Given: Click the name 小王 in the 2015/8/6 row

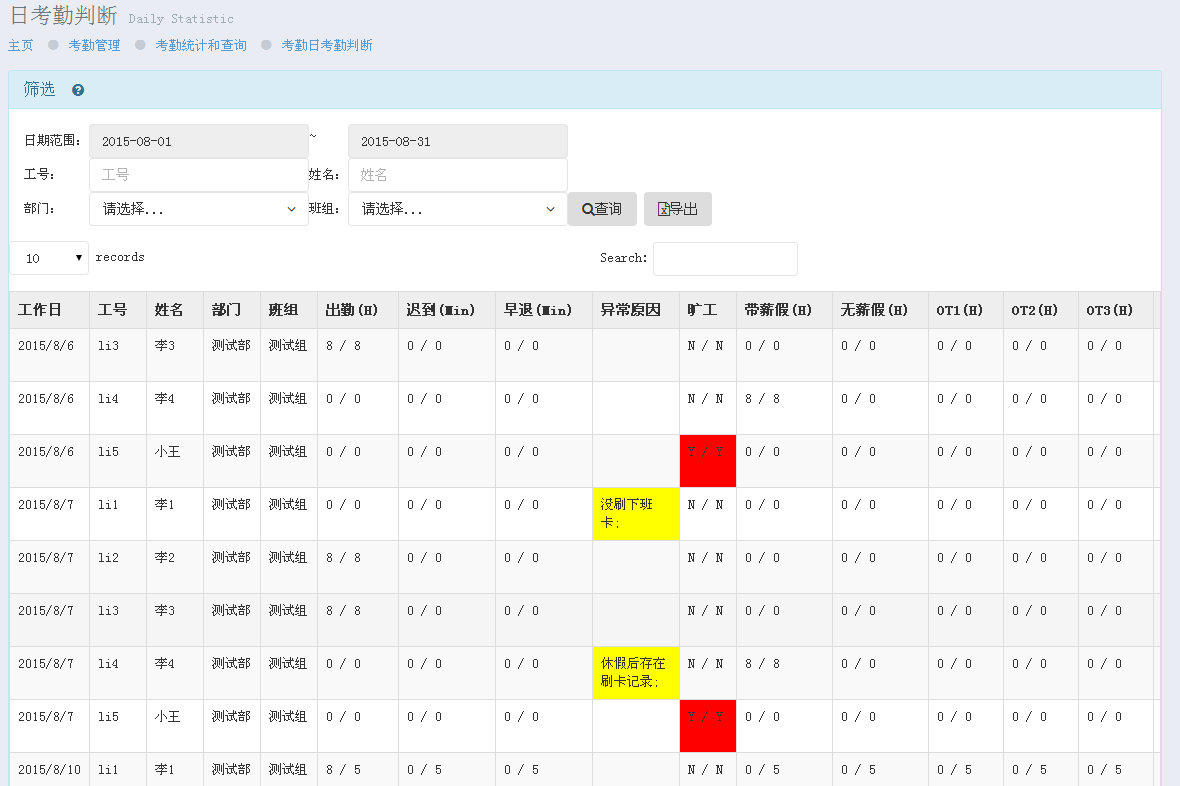Looking at the screenshot, I should [x=167, y=452].
